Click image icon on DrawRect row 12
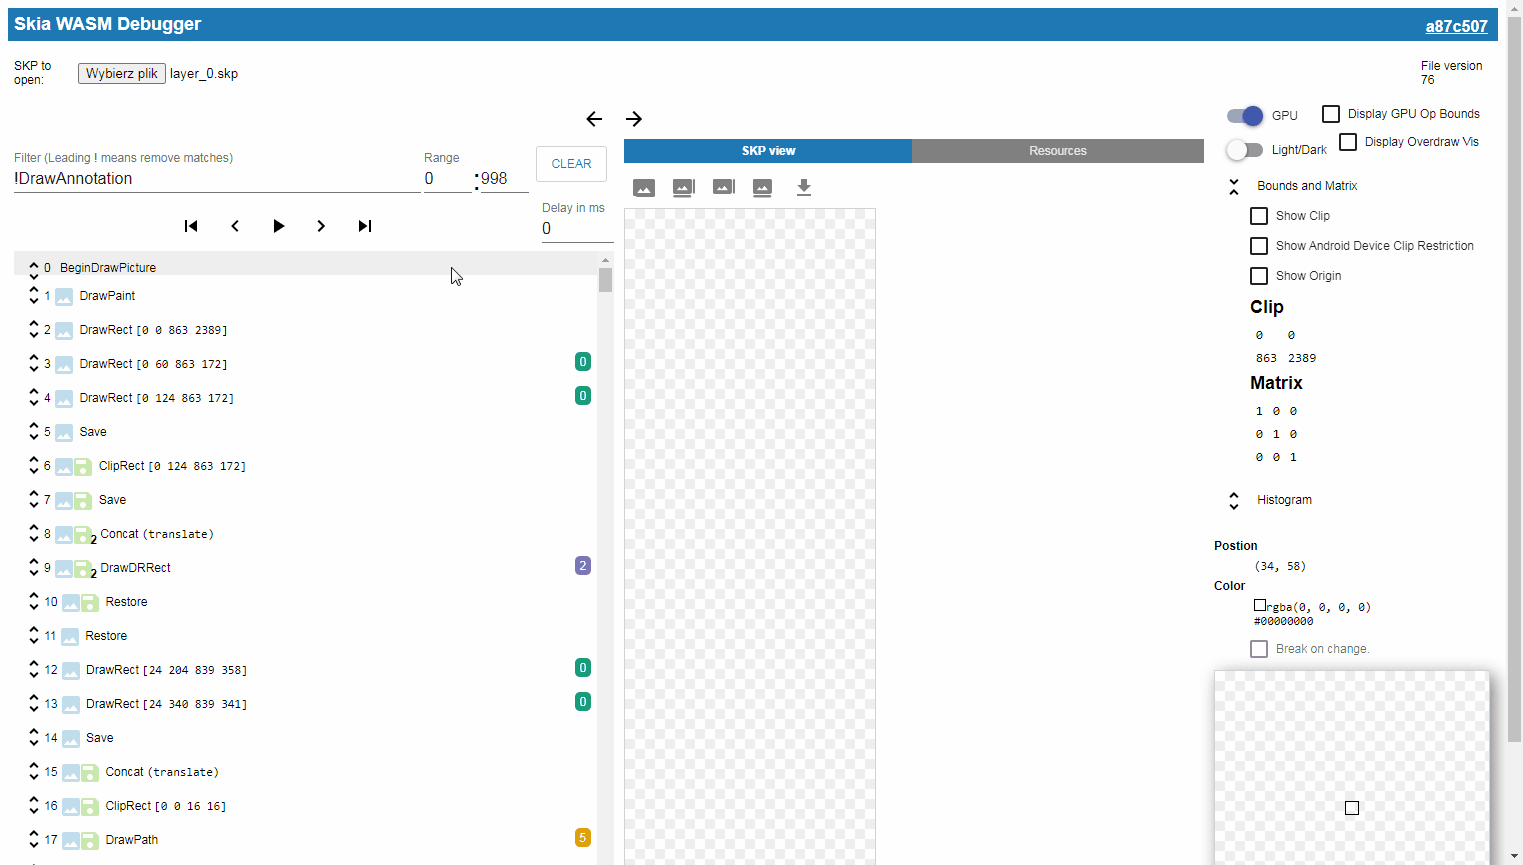The height and width of the screenshot is (865, 1523). point(71,671)
